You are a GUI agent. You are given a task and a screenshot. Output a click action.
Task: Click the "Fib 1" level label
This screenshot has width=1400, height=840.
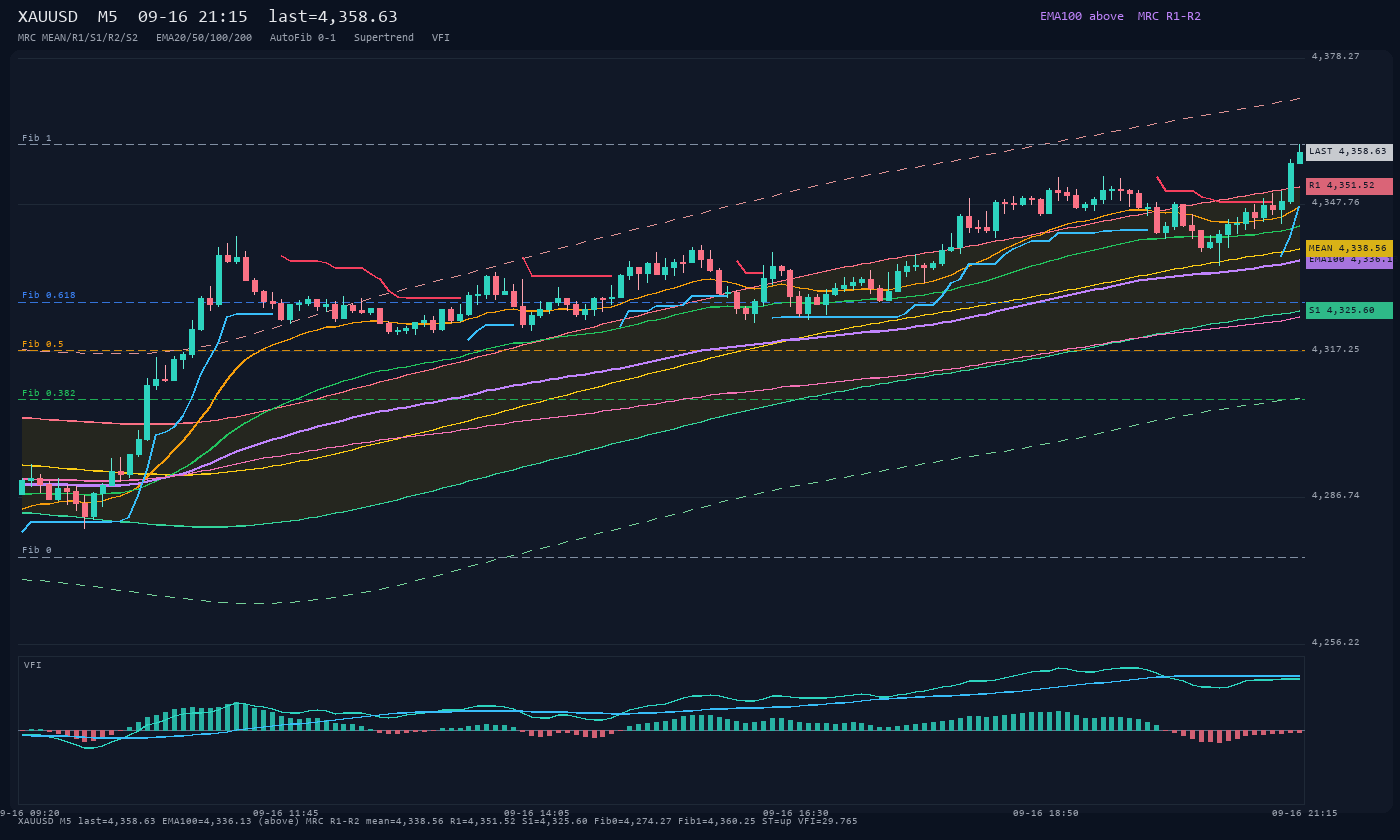37,138
